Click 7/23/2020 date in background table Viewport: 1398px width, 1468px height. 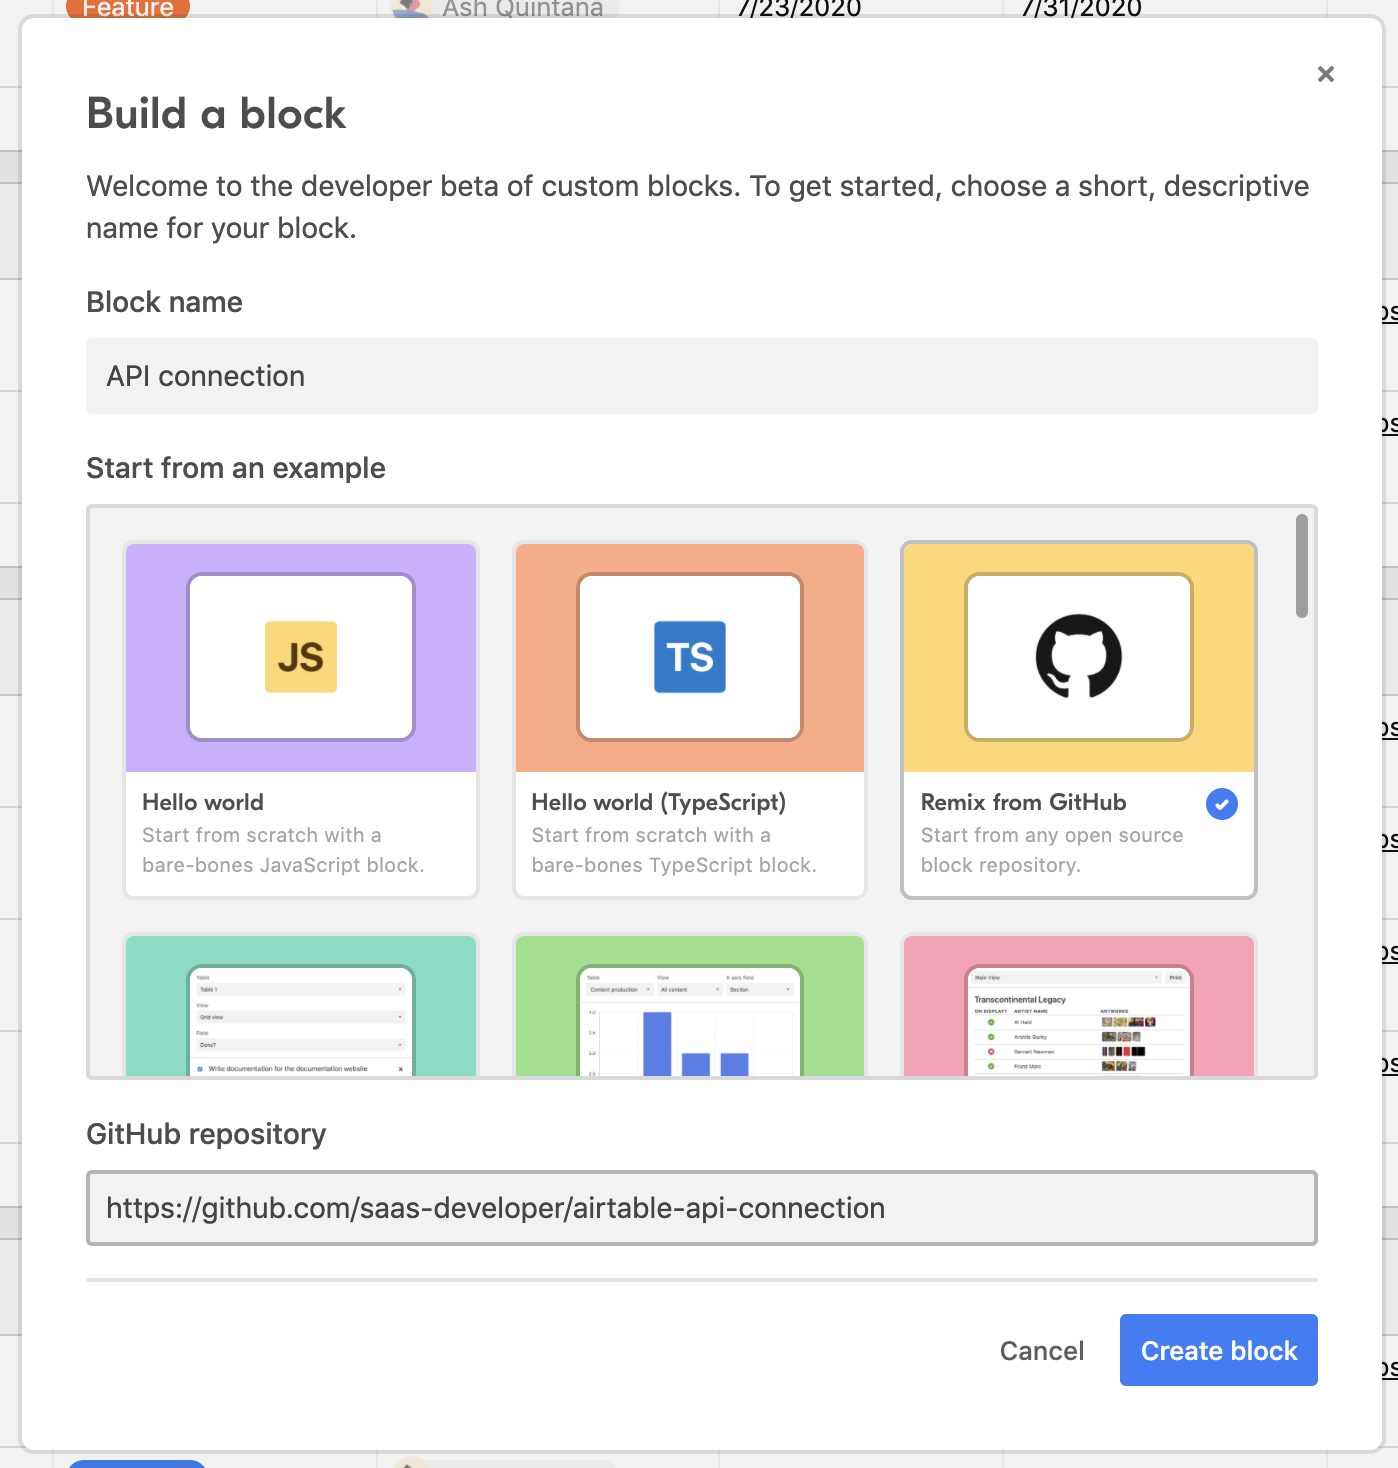799,9
